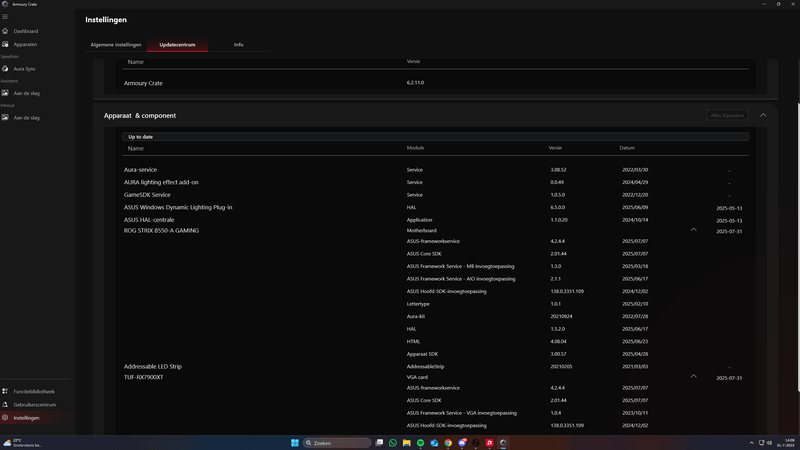
Task: Click the Alles bijwerken button
Action: (727, 115)
